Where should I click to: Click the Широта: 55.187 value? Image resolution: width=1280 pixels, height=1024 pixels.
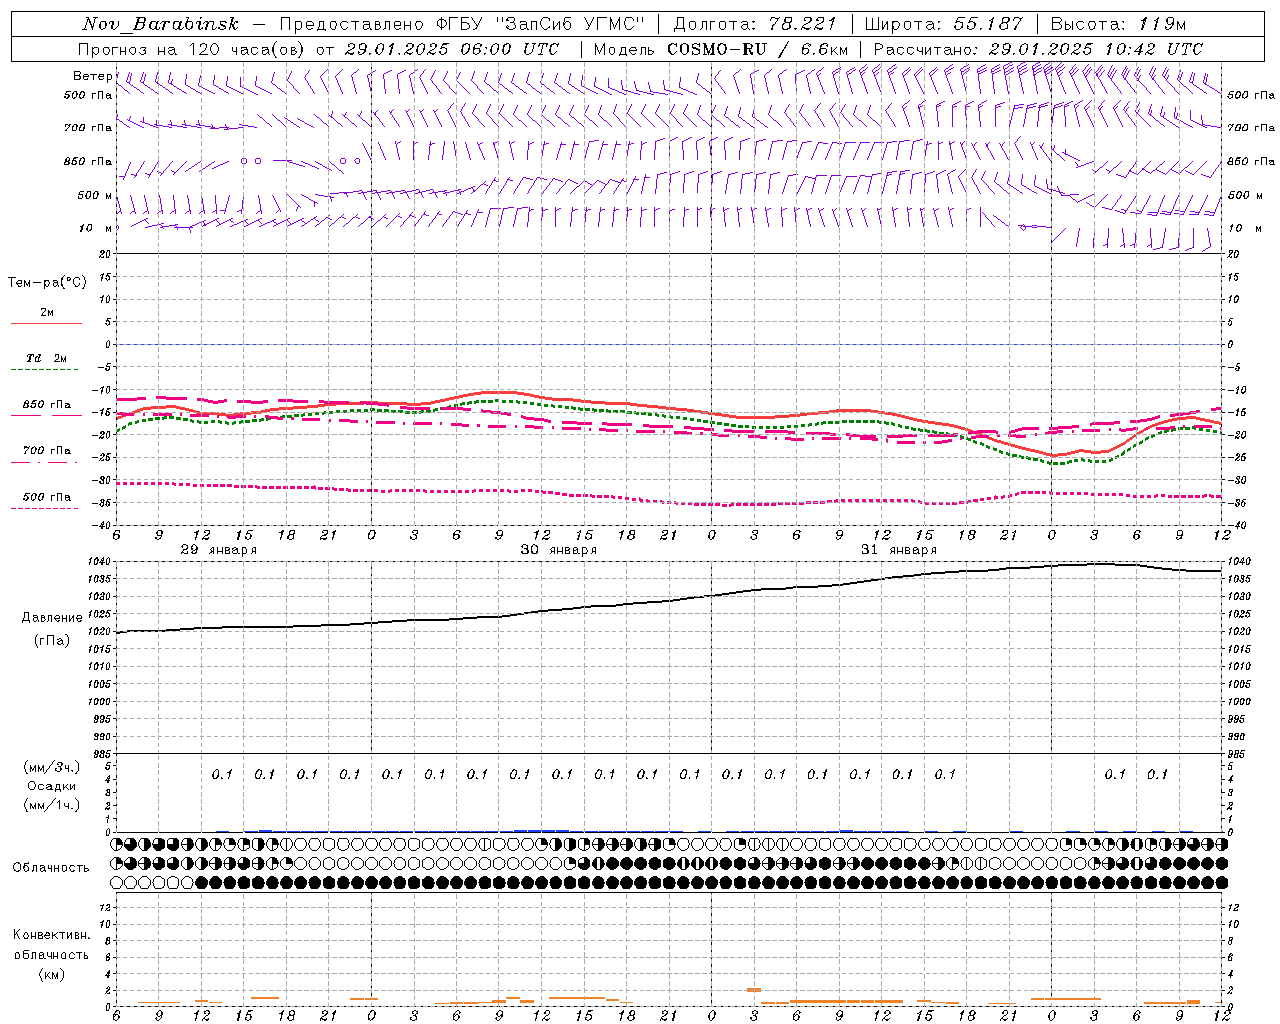coord(943,24)
